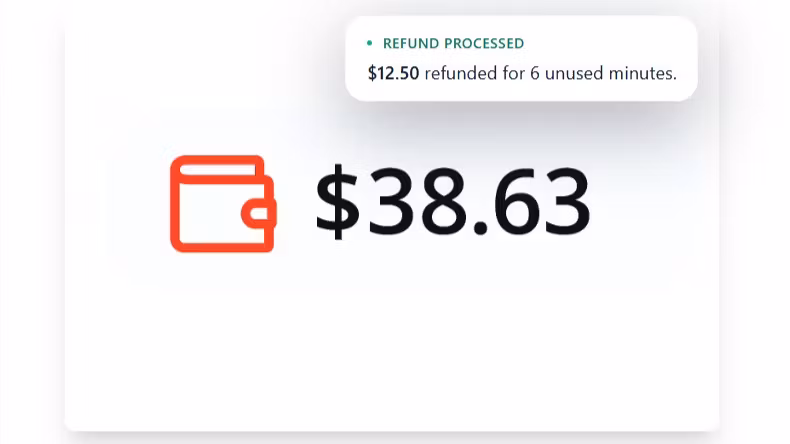790x444 pixels.
Task: Click the clasp on the wallet icon
Action: click(261, 212)
